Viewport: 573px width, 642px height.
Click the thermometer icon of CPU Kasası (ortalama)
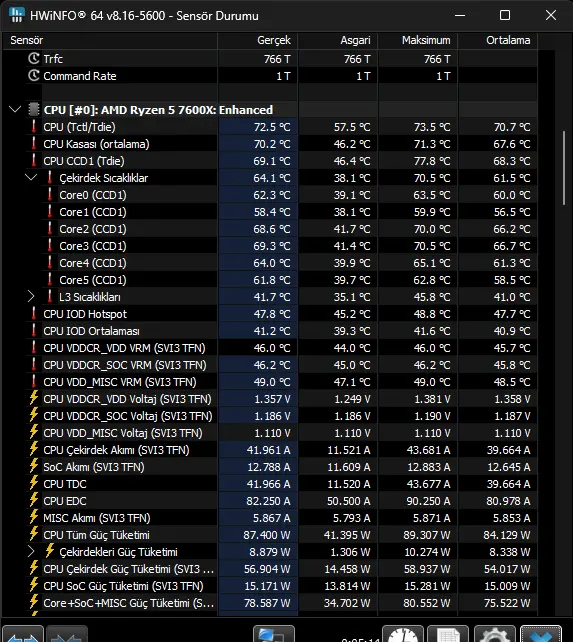click(x=34, y=144)
